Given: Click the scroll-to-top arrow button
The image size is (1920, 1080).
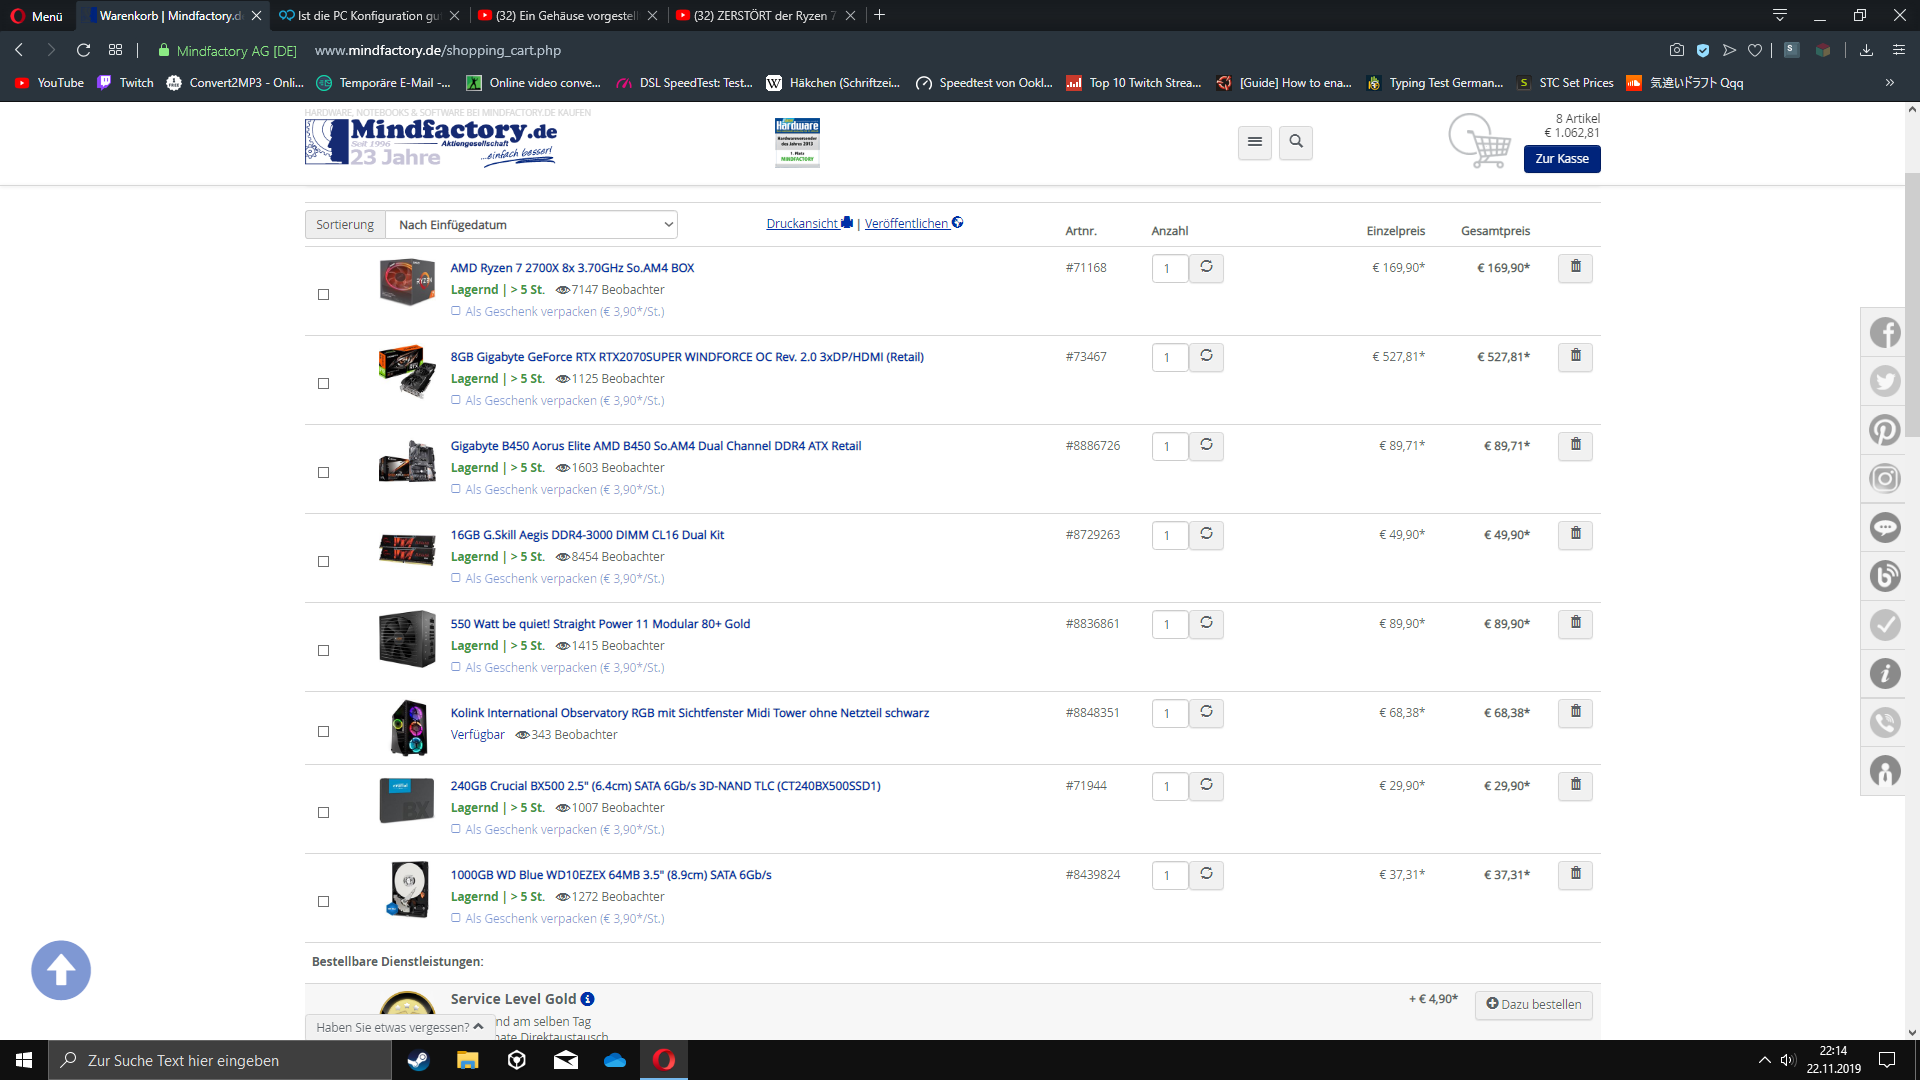Looking at the screenshot, I should coord(61,970).
